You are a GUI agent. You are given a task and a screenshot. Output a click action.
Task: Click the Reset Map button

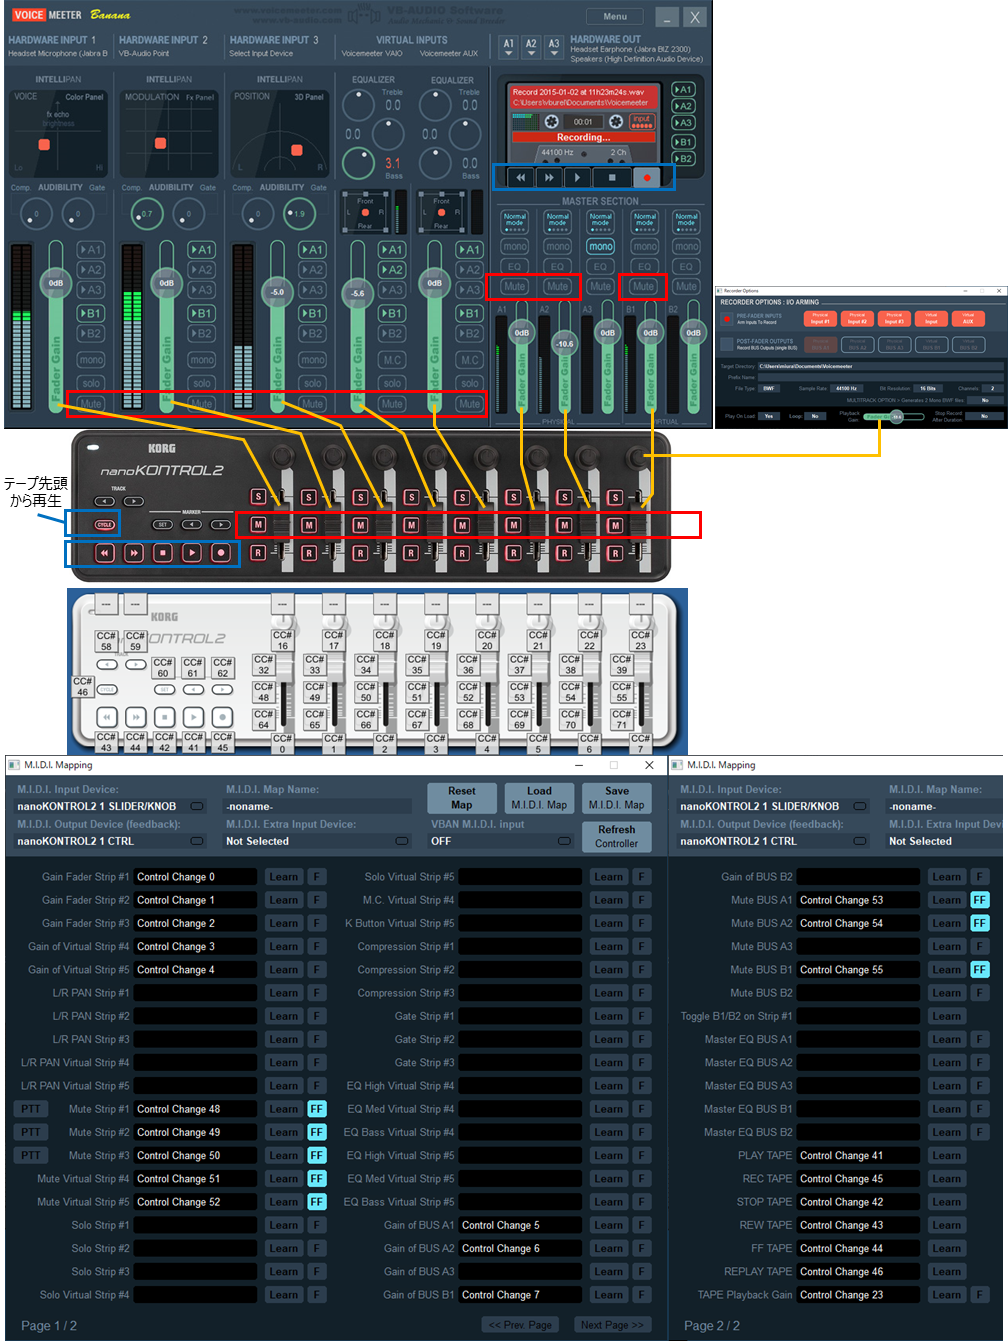(x=462, y=798)
